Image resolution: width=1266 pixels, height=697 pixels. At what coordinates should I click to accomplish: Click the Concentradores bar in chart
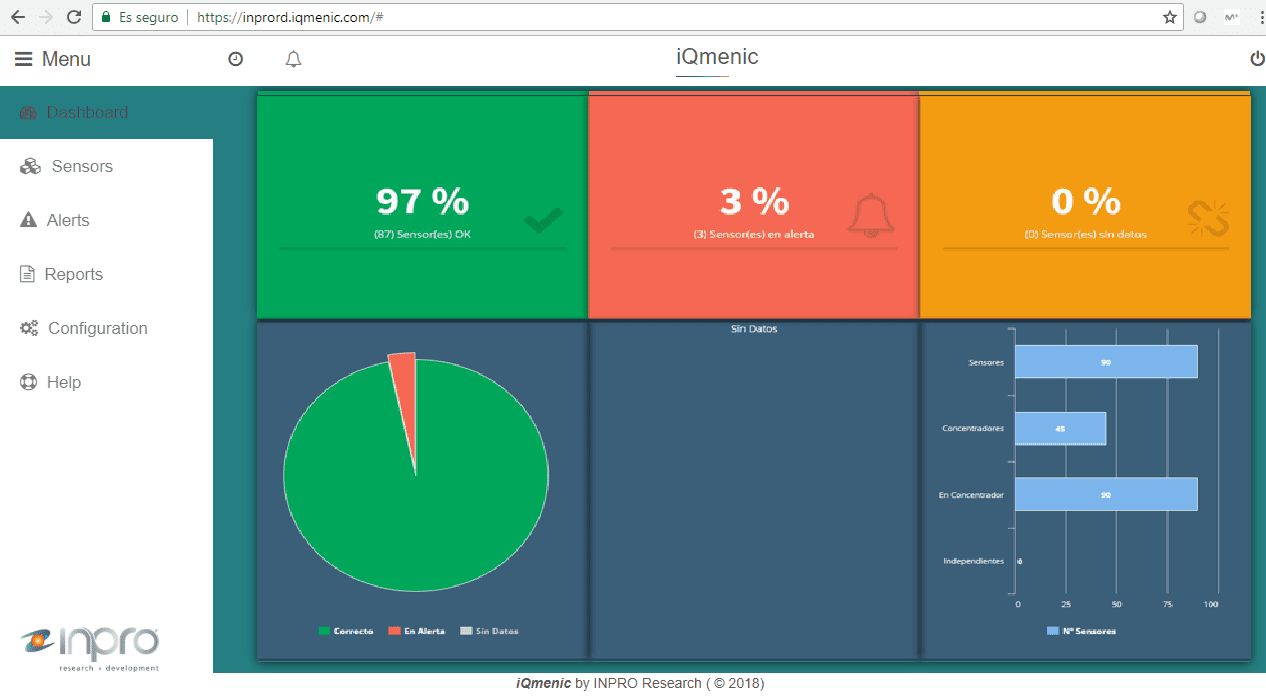(x=1060, y=428)
